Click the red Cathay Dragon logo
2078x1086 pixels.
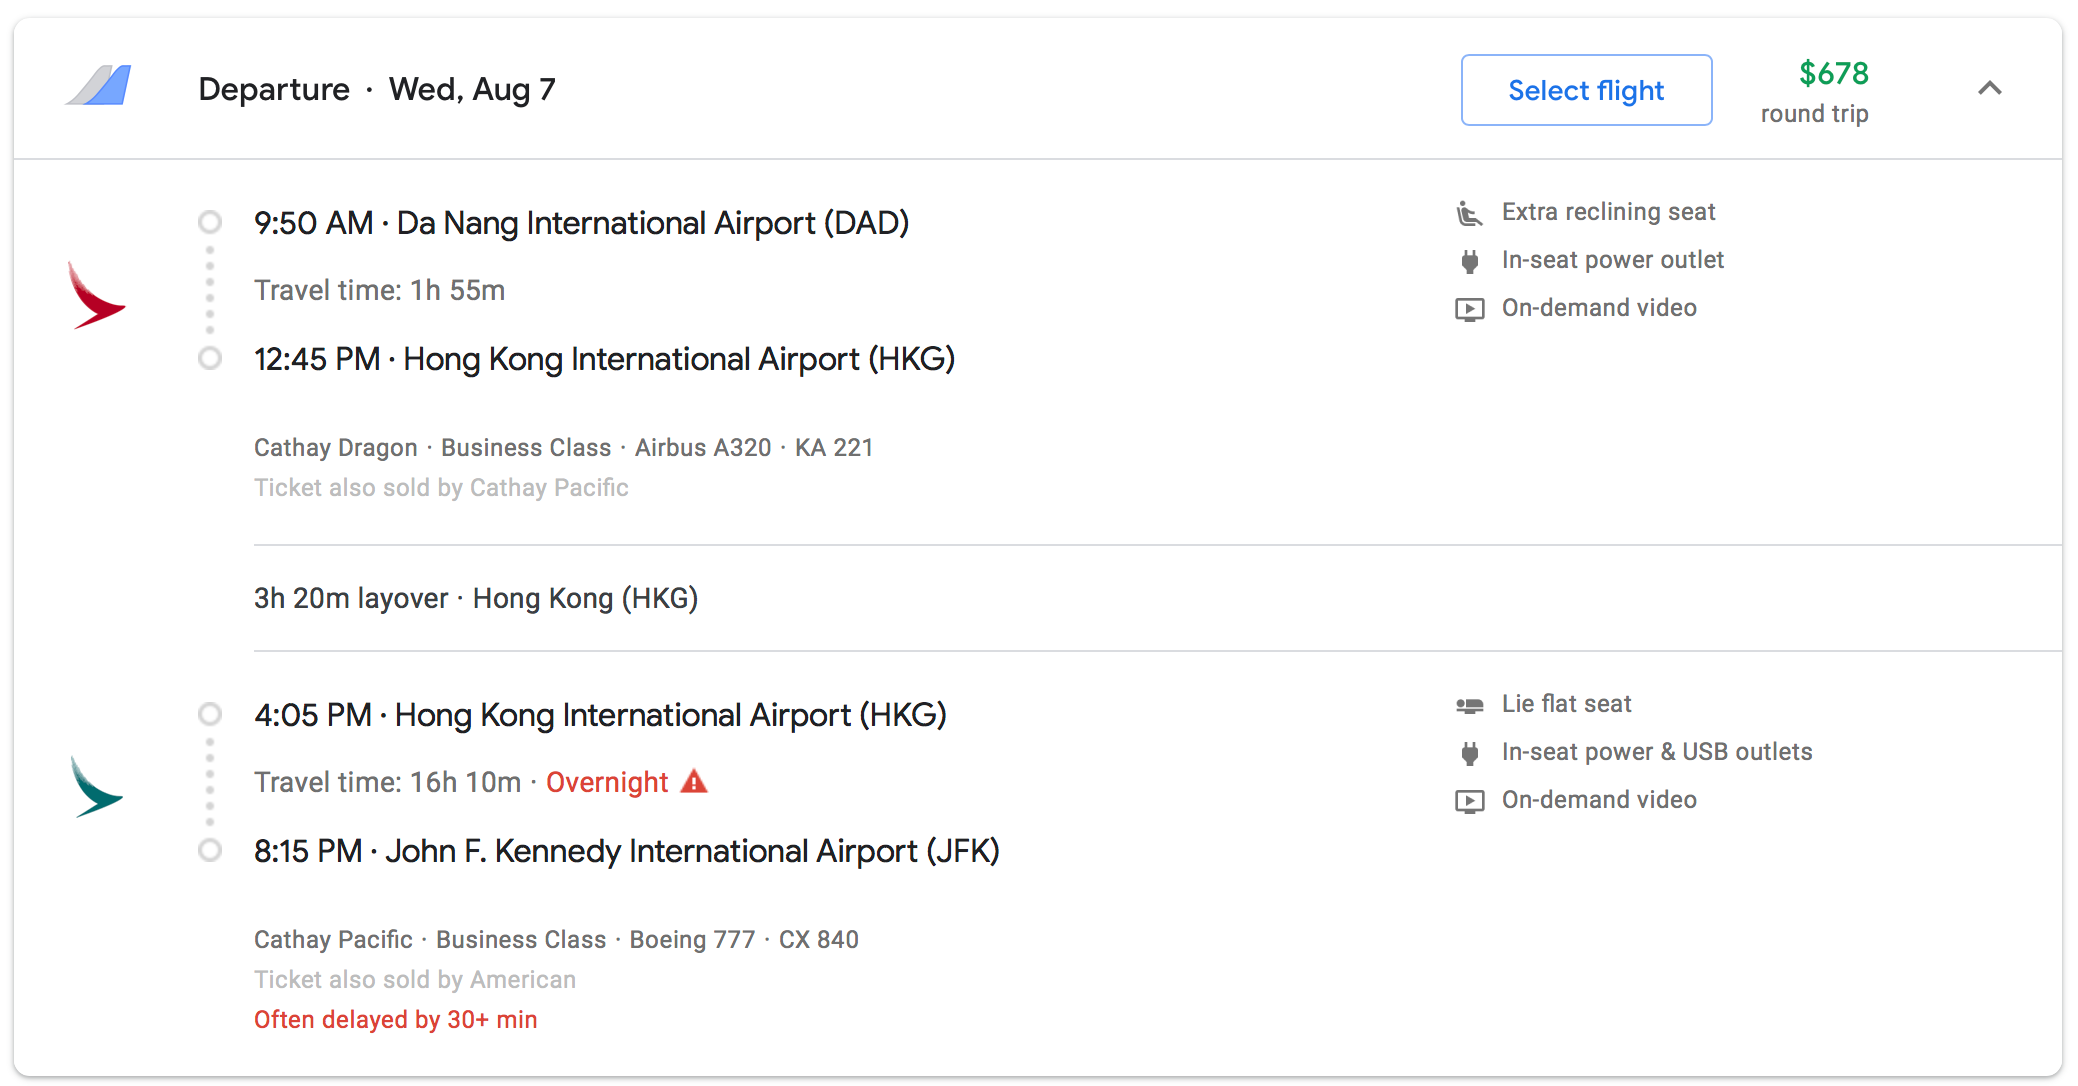click(x=95, y=295)
